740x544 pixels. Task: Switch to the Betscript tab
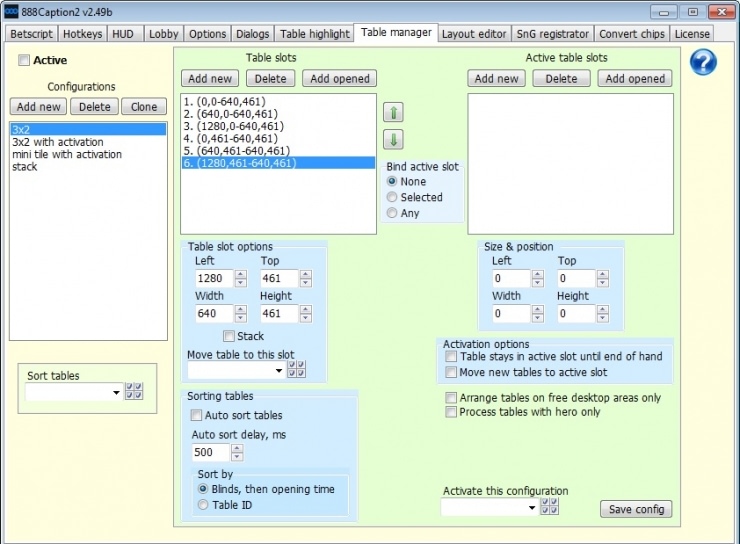(32, 34)
